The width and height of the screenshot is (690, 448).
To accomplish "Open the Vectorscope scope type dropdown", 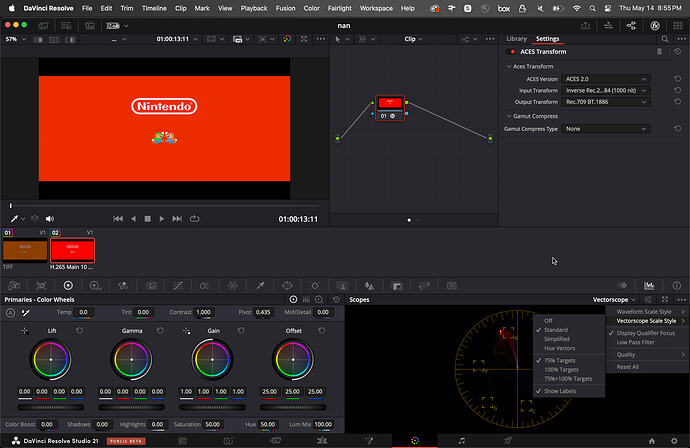I will [x=613, y=300].
